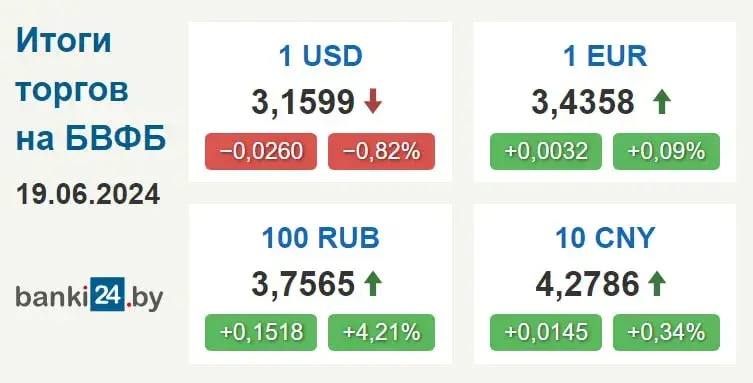The height and width of the screenshot is (383, 753).
Task: Click the green +0,0032 change badge
Action: (546, 152)
